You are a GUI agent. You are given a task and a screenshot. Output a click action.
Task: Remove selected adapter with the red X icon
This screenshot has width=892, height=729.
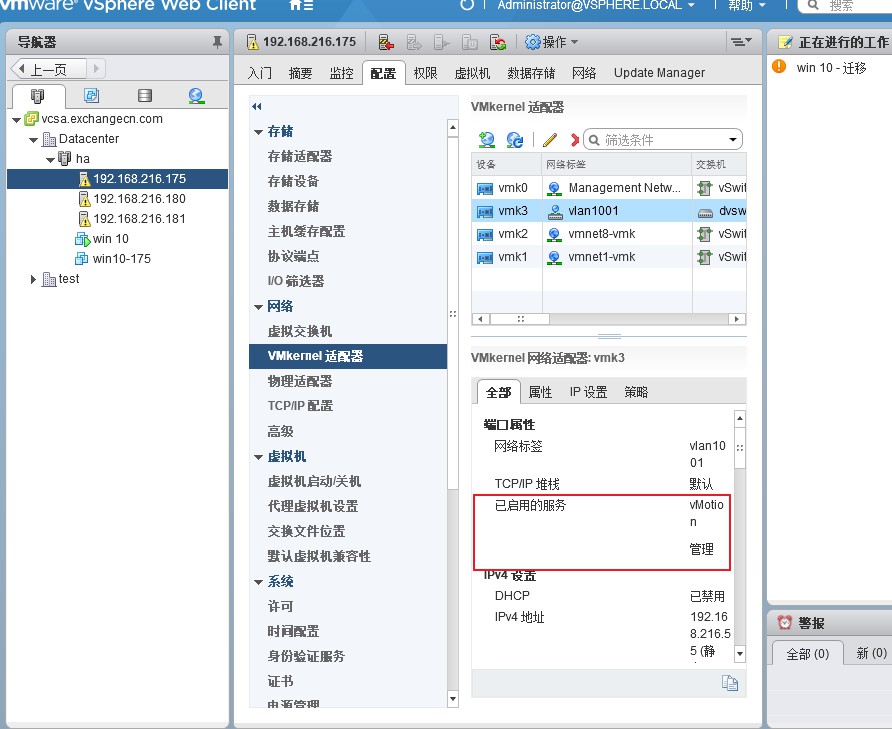pyautogui.click(x=575, y=139)
